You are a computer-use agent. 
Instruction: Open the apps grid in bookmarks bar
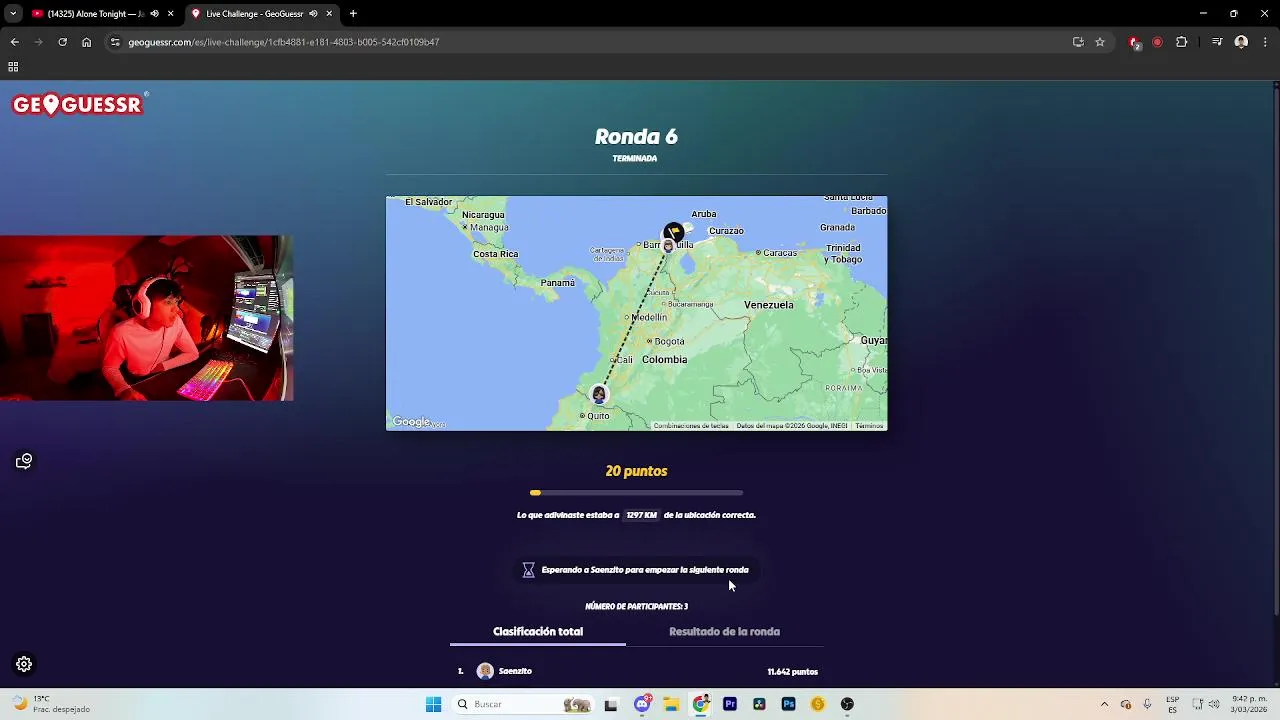13,67
